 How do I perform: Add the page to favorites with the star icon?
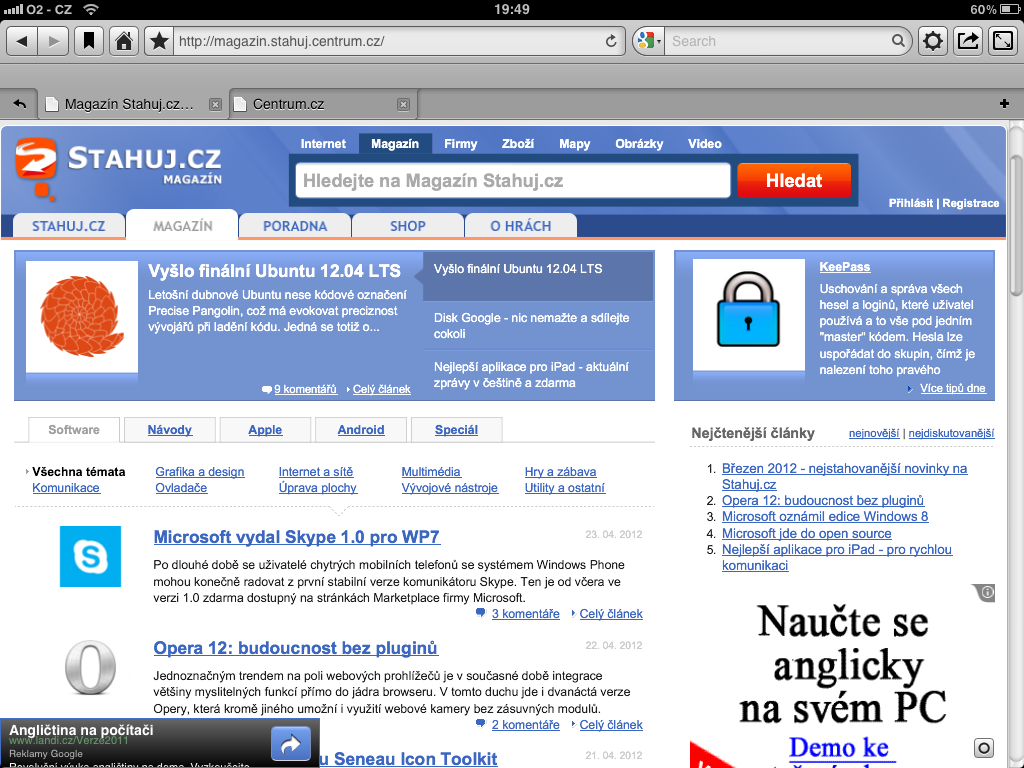(x=159, y=41)
